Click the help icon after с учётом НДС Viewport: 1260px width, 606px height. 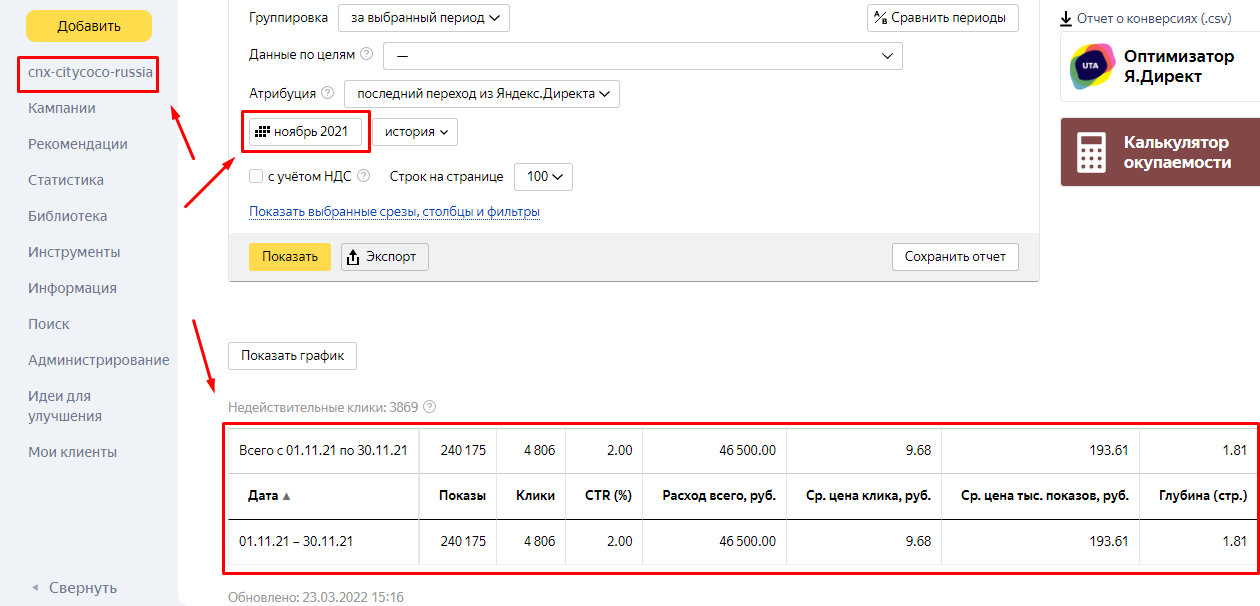point(363,177)
